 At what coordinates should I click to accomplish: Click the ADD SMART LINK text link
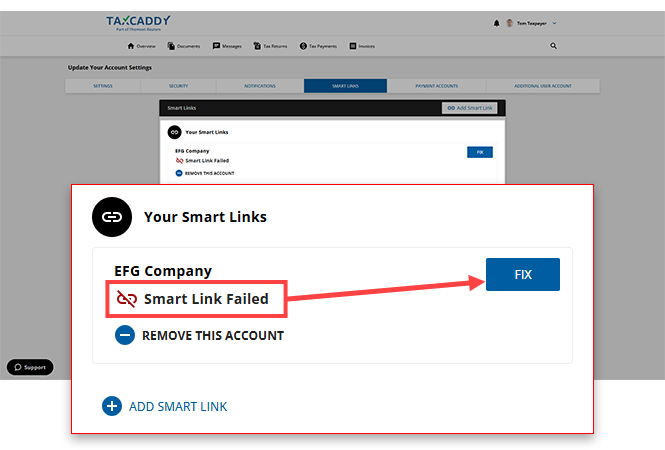click(x=178, y=407)
